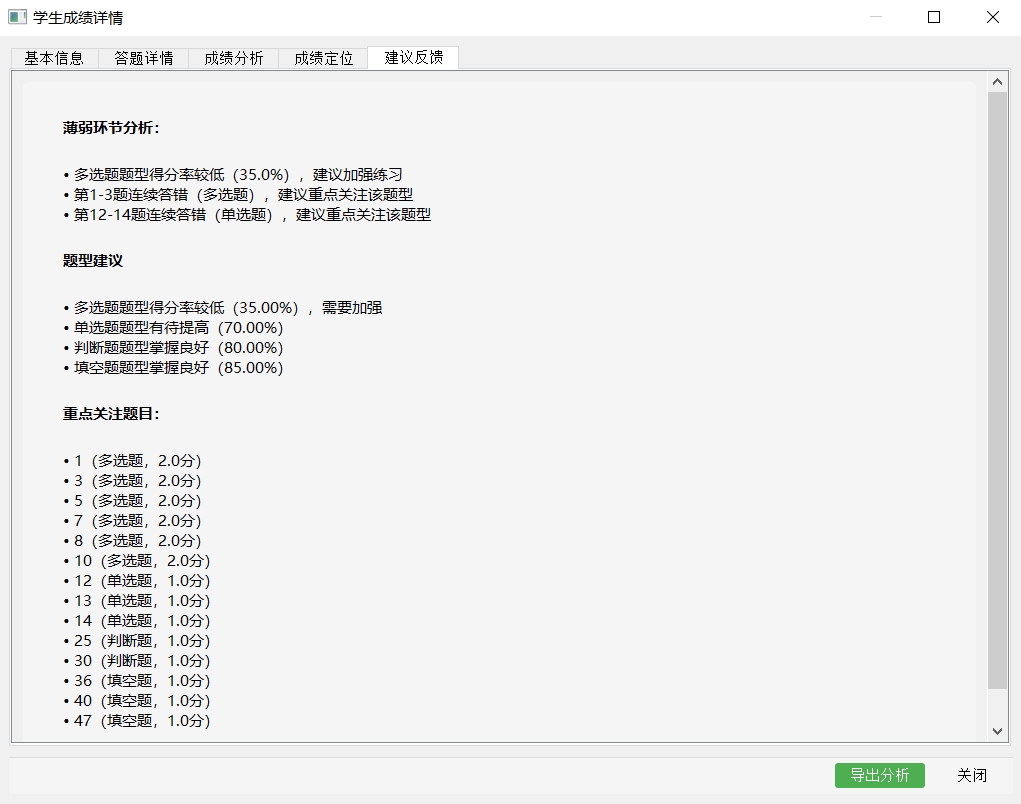Click the 薄弱环节分析 heading text

click(111, 128)
